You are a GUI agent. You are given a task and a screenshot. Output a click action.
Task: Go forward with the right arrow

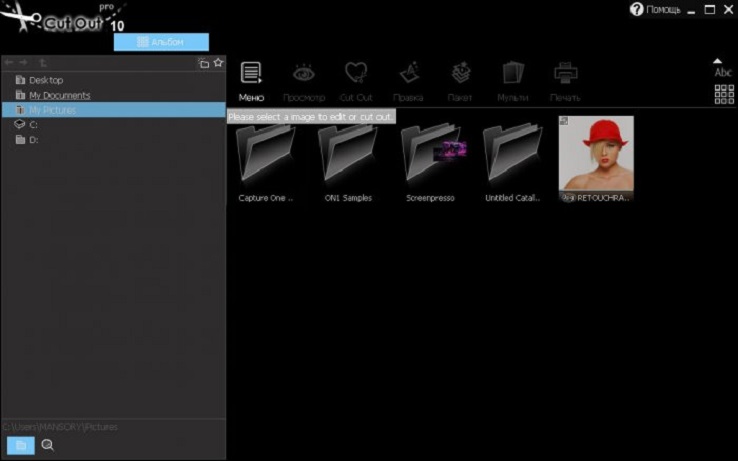[x=23, y=63]
